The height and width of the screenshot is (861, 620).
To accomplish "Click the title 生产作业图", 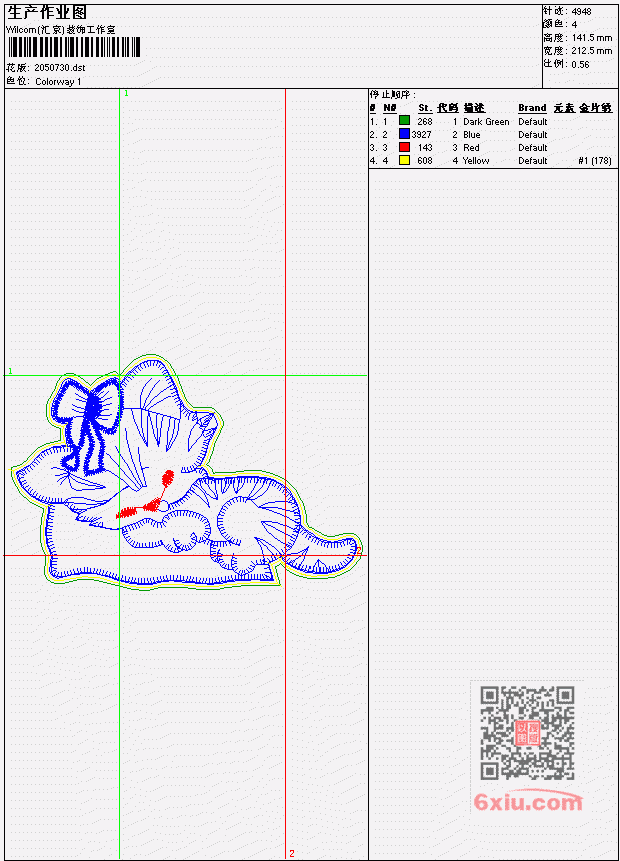I will [47, 13].
